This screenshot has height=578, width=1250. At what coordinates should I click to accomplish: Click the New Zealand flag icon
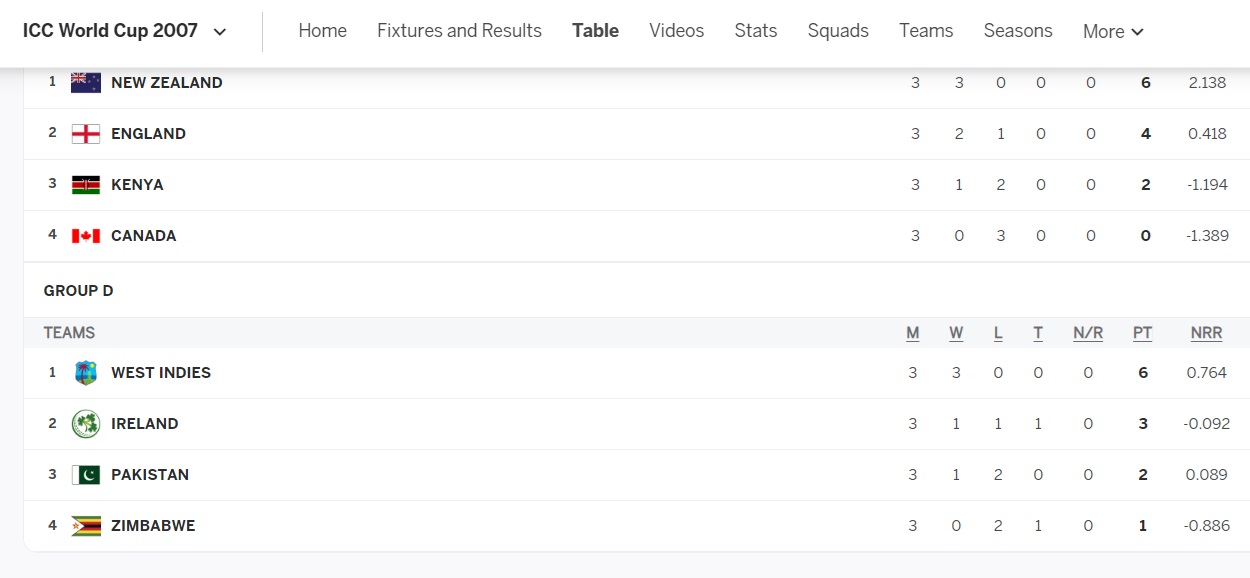pos(86,83)
